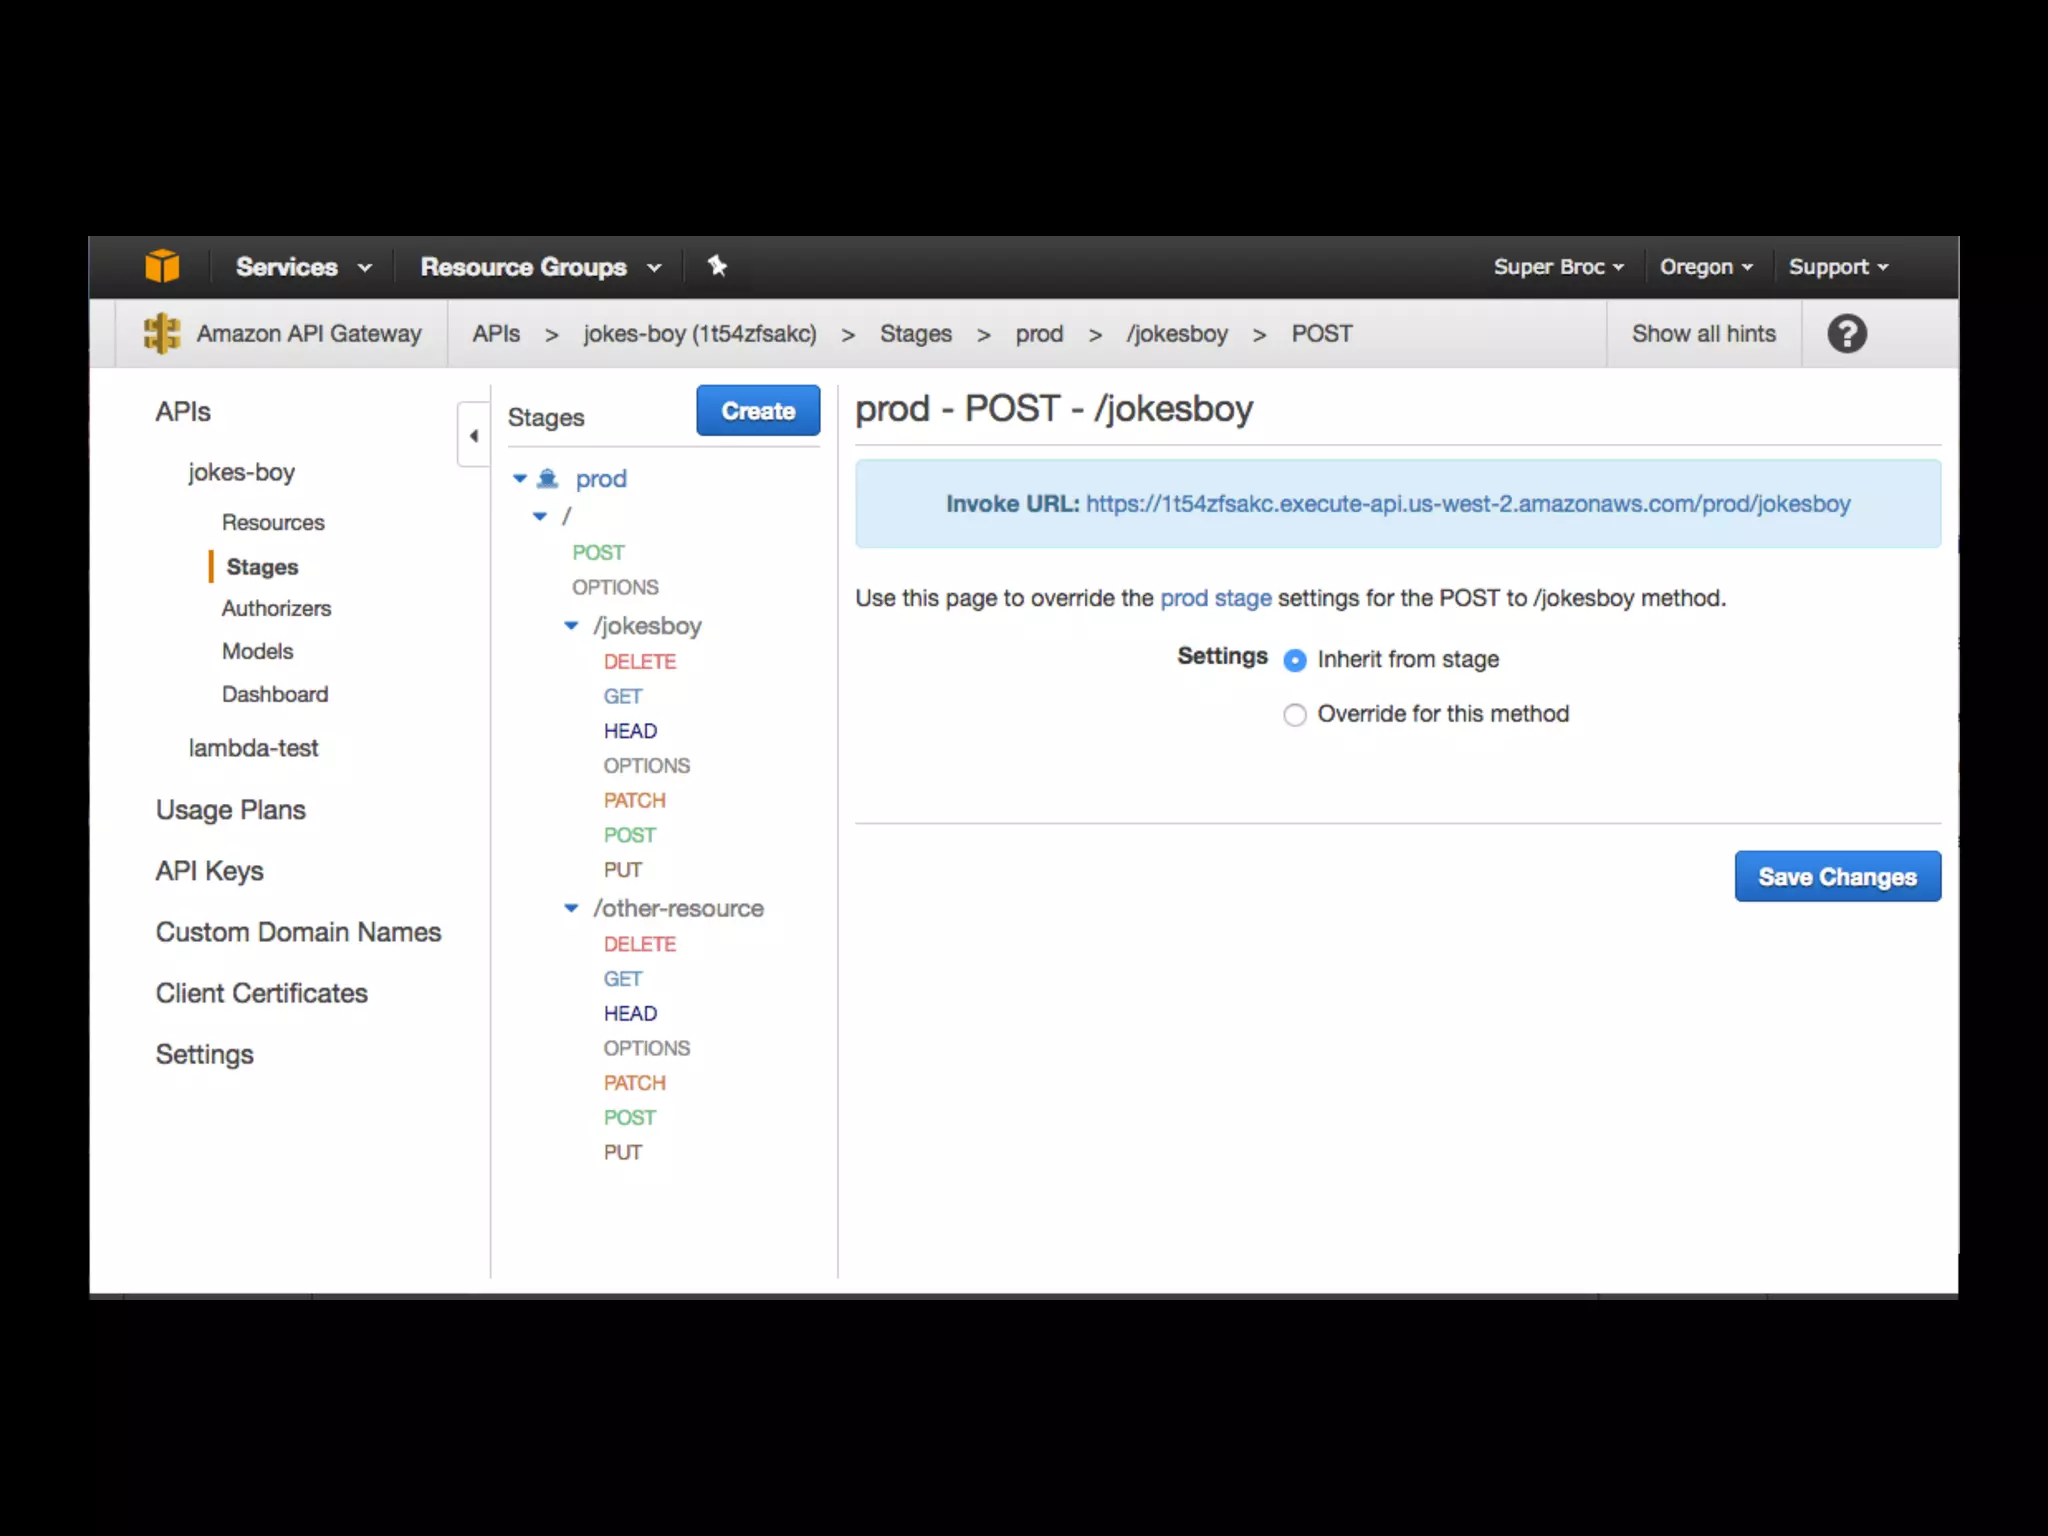The image size is (2048, 1536).
Task: Open the help question mark icon
Action: click(x=1847, y=333)
